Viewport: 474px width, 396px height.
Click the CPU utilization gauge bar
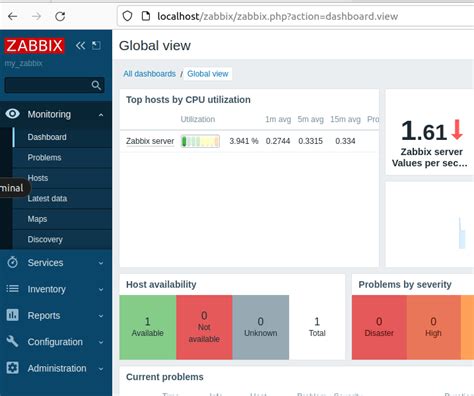point(200,141)
